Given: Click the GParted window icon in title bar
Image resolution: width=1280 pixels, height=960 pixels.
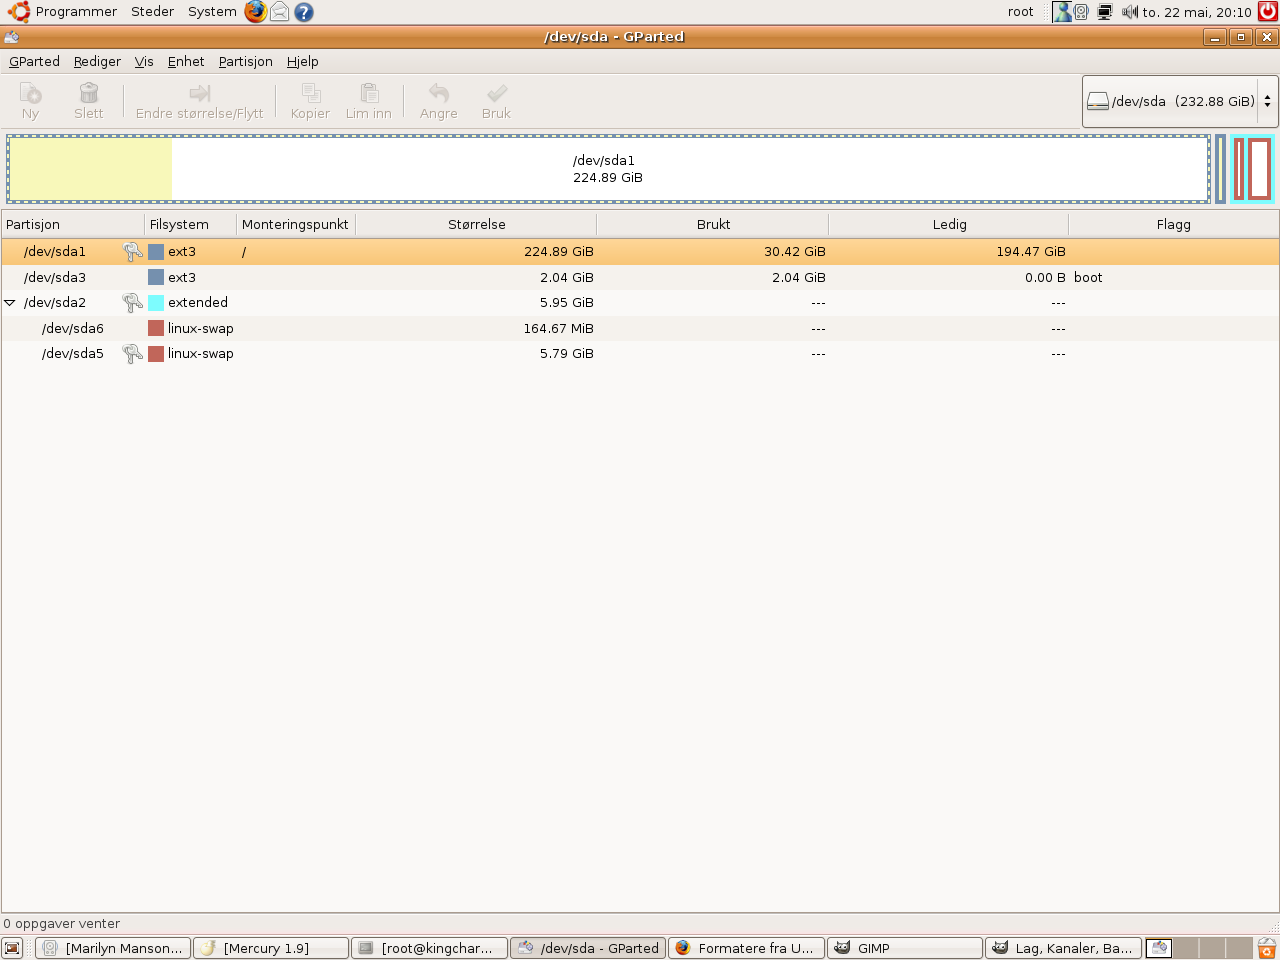Looking at the screenshot, I should pos(12,37).
